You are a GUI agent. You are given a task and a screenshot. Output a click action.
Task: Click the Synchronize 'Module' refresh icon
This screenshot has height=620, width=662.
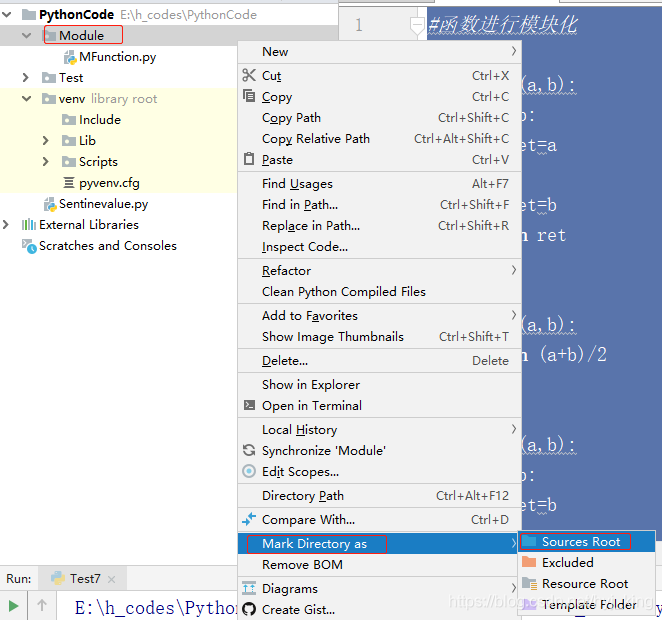point(249,450)
